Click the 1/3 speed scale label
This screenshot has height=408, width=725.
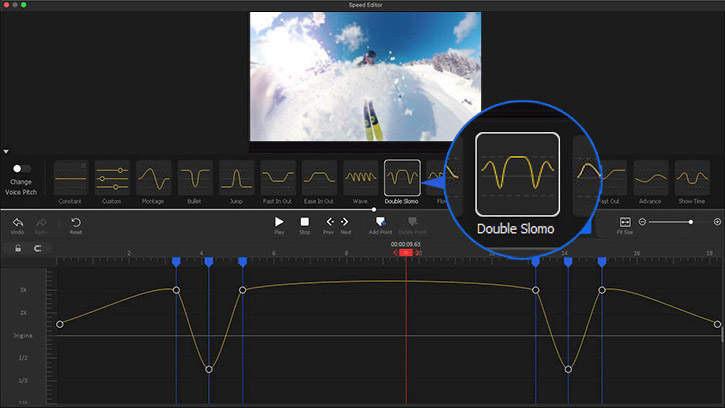[23, 380]
